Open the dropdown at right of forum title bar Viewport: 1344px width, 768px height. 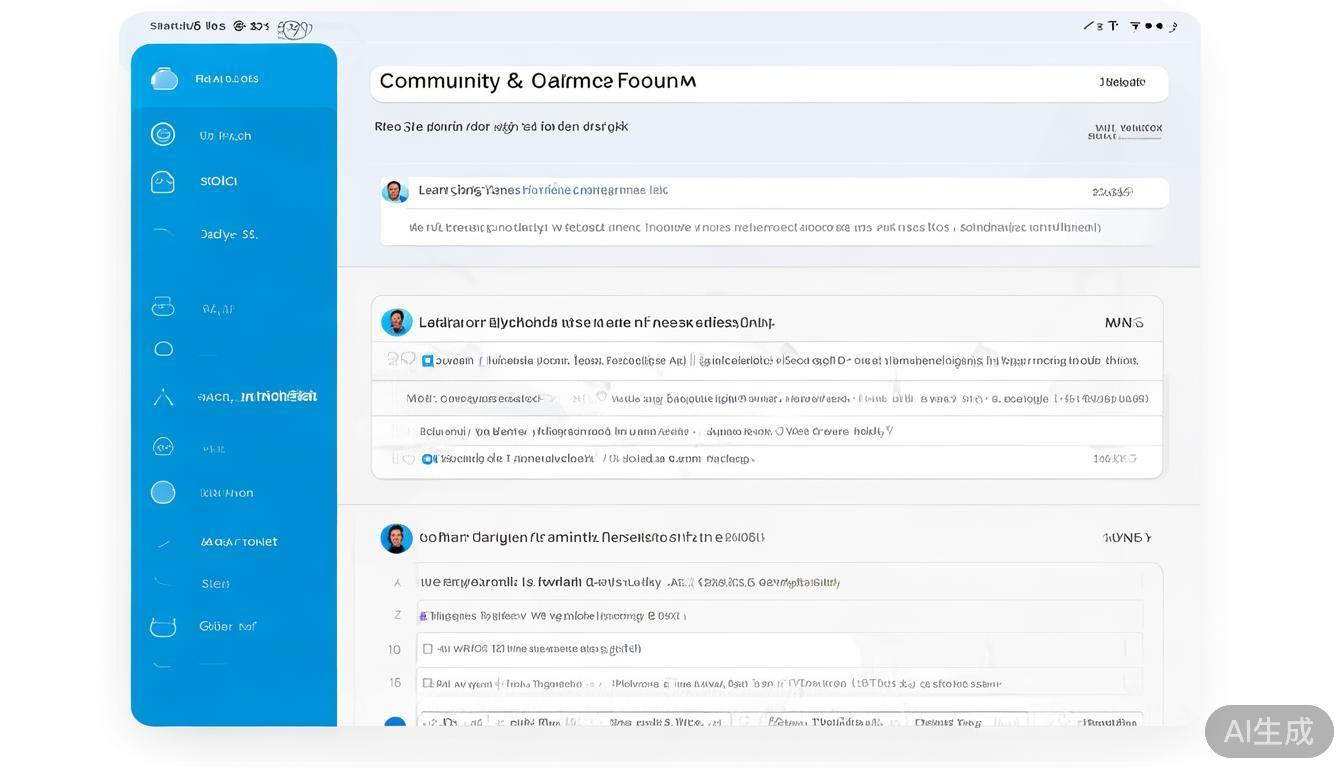pos(1122,83)
